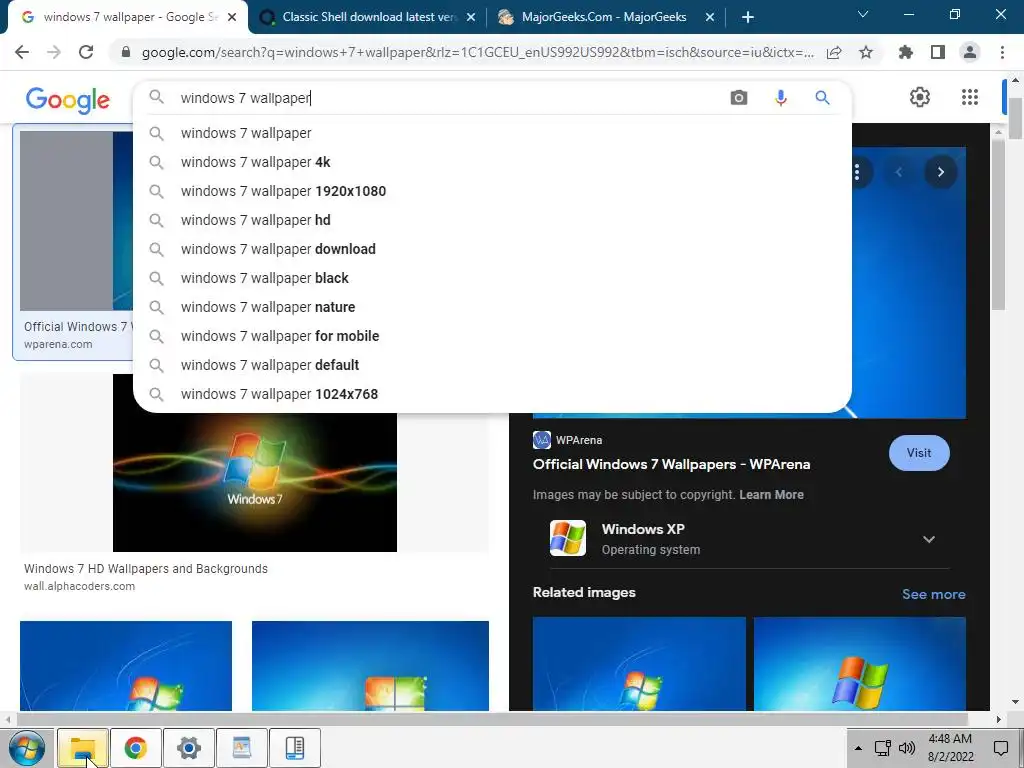Switch to the MajorGeeks.Com tab
The image size is (1024, 768).
pyautogui.click(x=604, y=17)
